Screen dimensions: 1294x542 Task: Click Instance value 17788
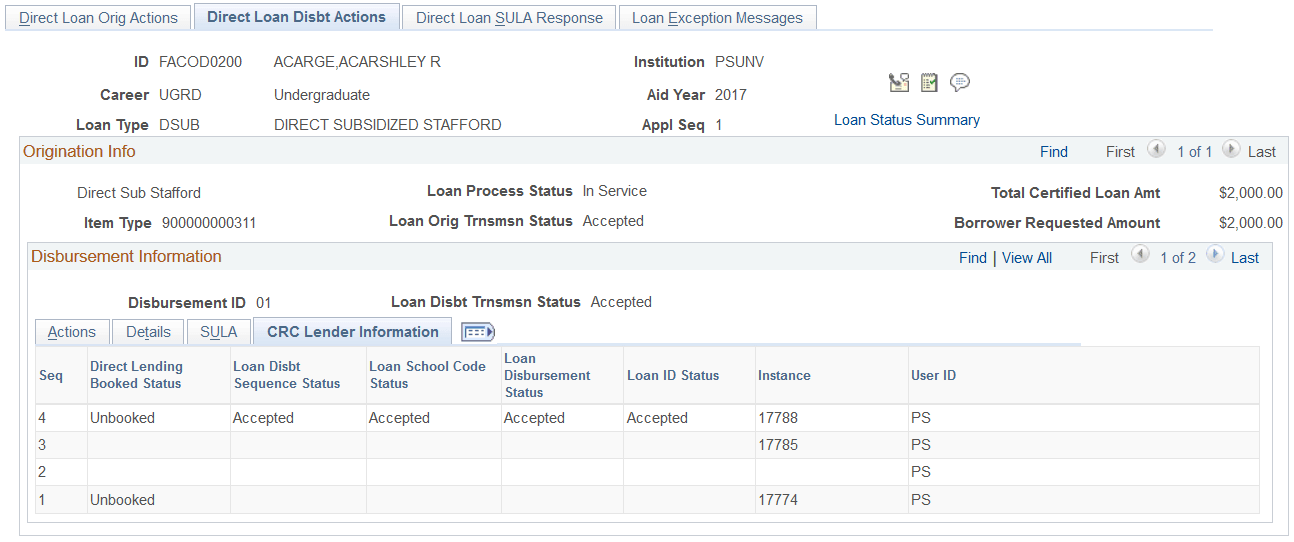[x=778, y=418]
